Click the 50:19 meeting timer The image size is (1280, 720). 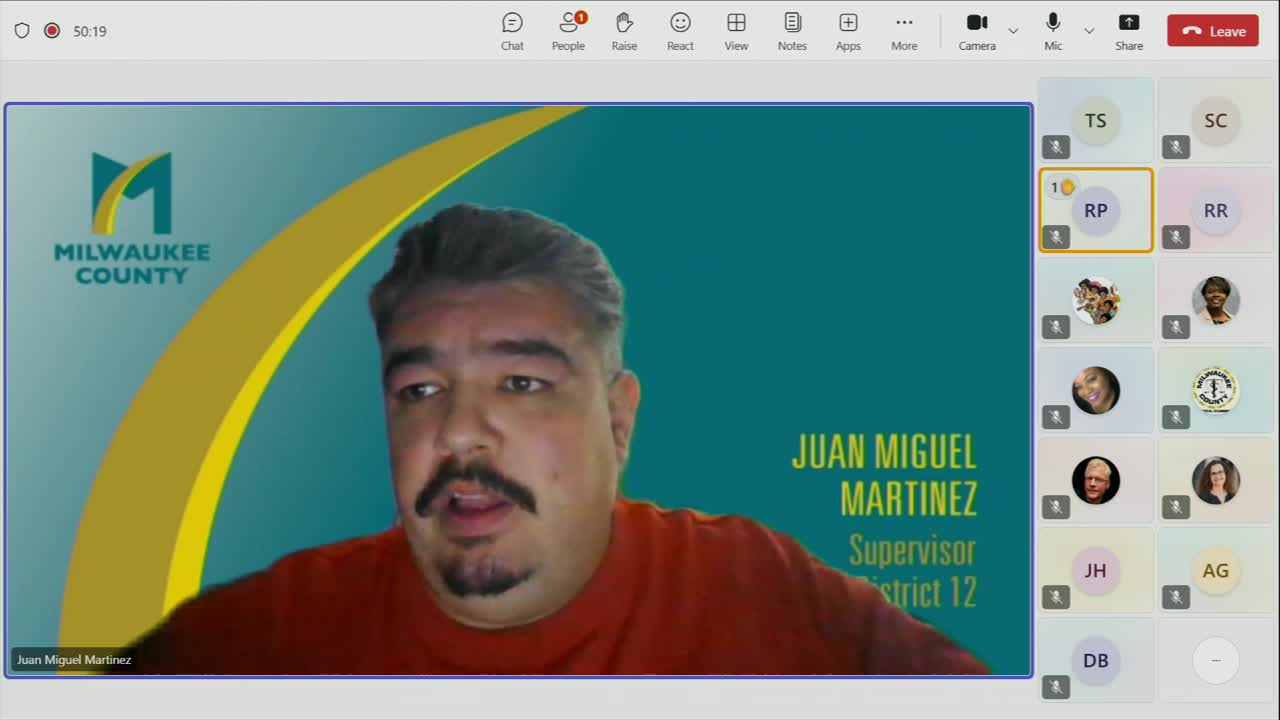90,31
